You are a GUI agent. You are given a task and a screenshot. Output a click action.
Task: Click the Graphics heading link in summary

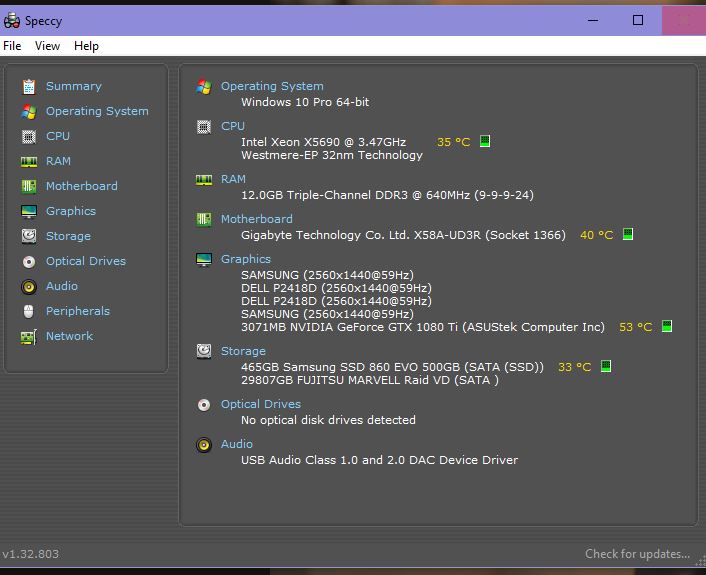[x=246, y=259]
